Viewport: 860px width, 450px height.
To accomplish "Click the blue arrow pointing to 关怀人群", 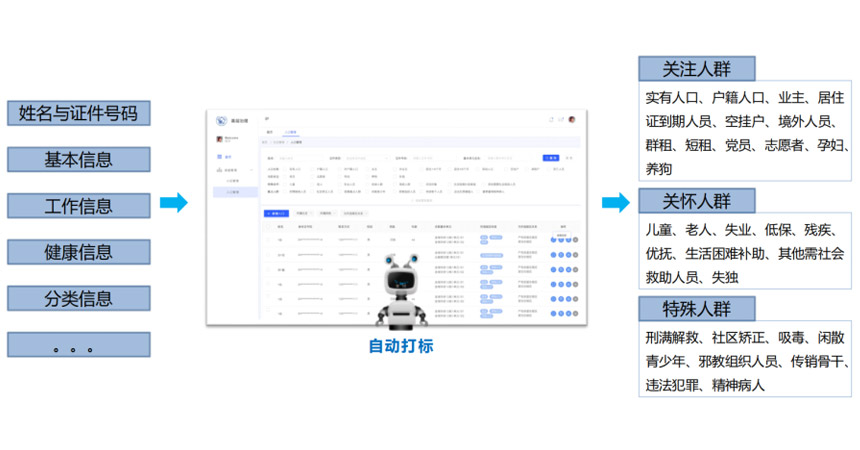I will click(x=616, y=204).
